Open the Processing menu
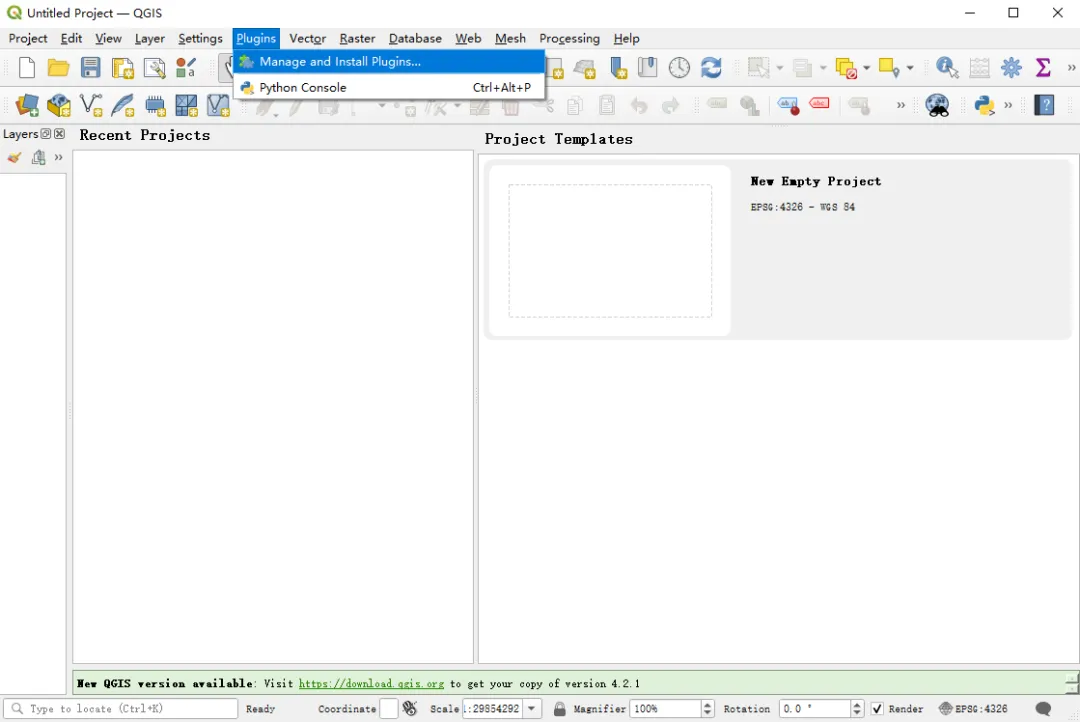This screenshot has height=722, width=1080. 569,39
